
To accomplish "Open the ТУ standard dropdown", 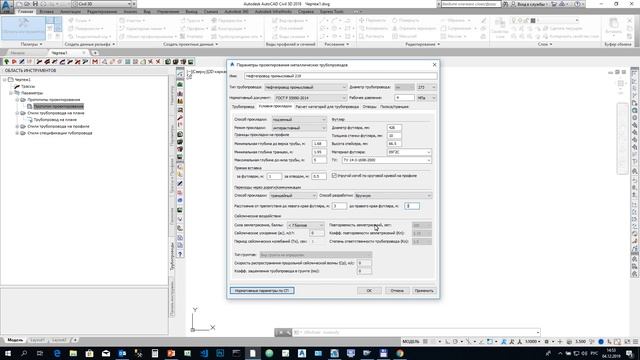I will click(387, 160).
